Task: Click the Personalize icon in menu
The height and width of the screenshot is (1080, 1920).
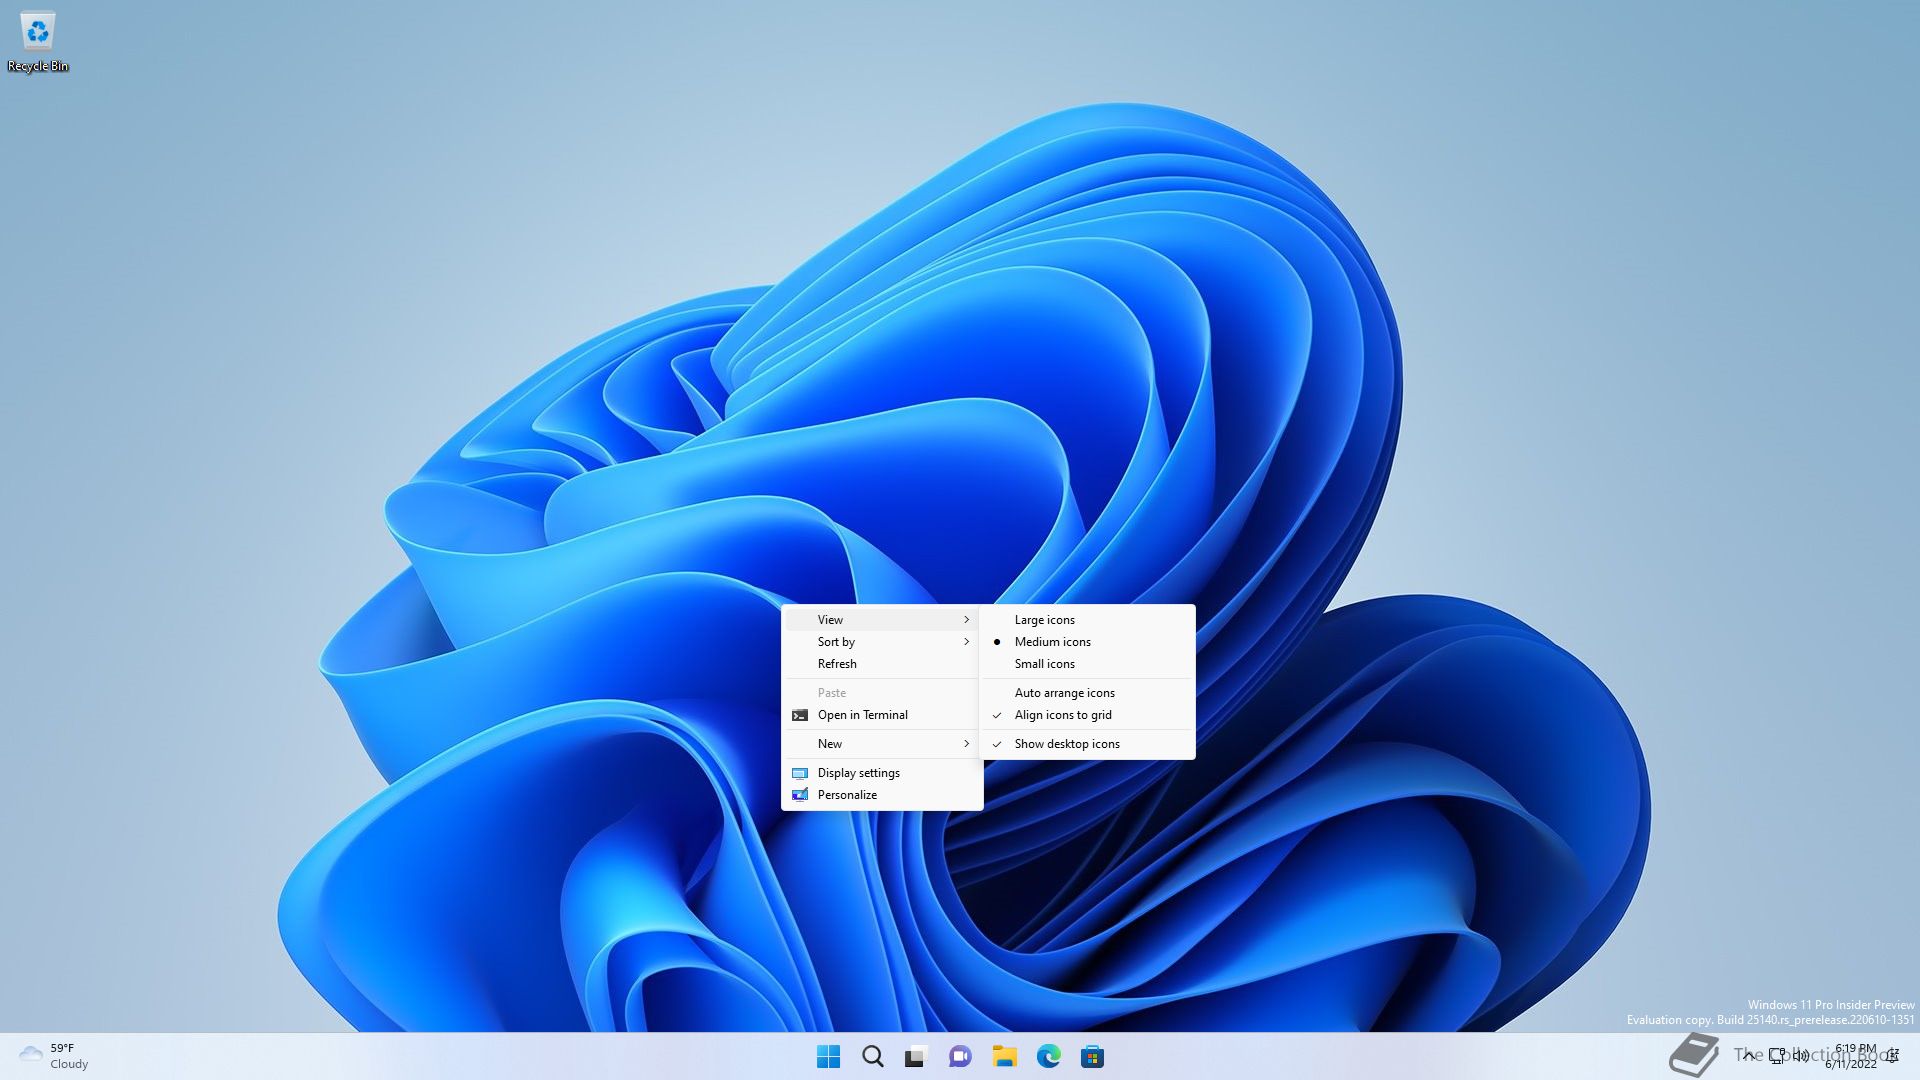Action: (800, 795)
